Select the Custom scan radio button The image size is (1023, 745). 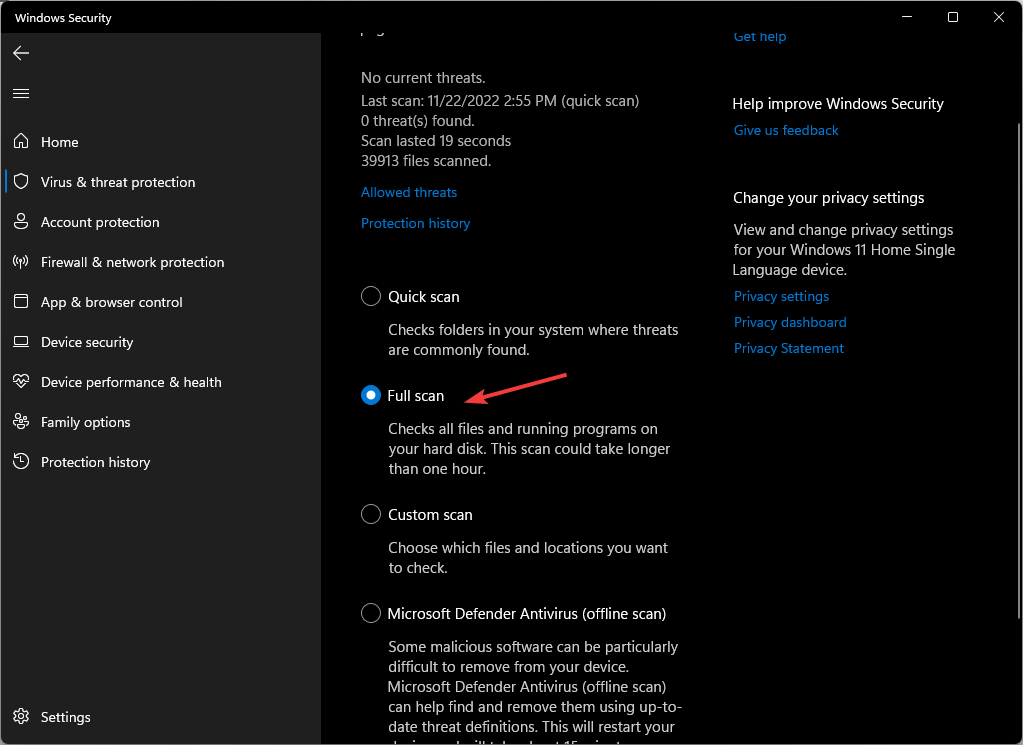pyautogui.click(x=371, y=514)
